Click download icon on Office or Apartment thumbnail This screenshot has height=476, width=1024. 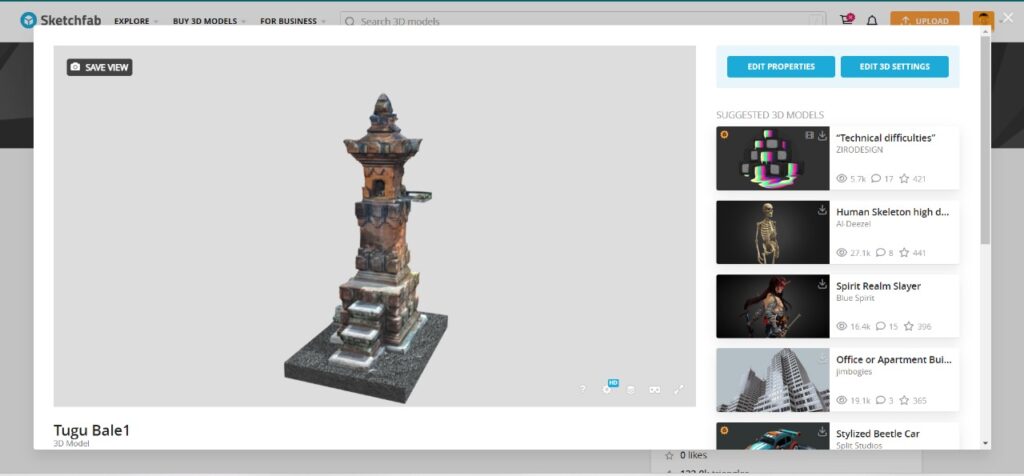pyautogui.click(x=822, y=357)
